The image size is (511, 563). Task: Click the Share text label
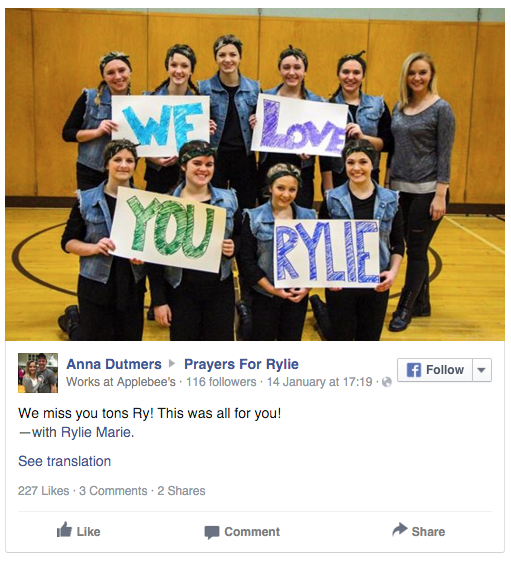[x=428, y=532]
